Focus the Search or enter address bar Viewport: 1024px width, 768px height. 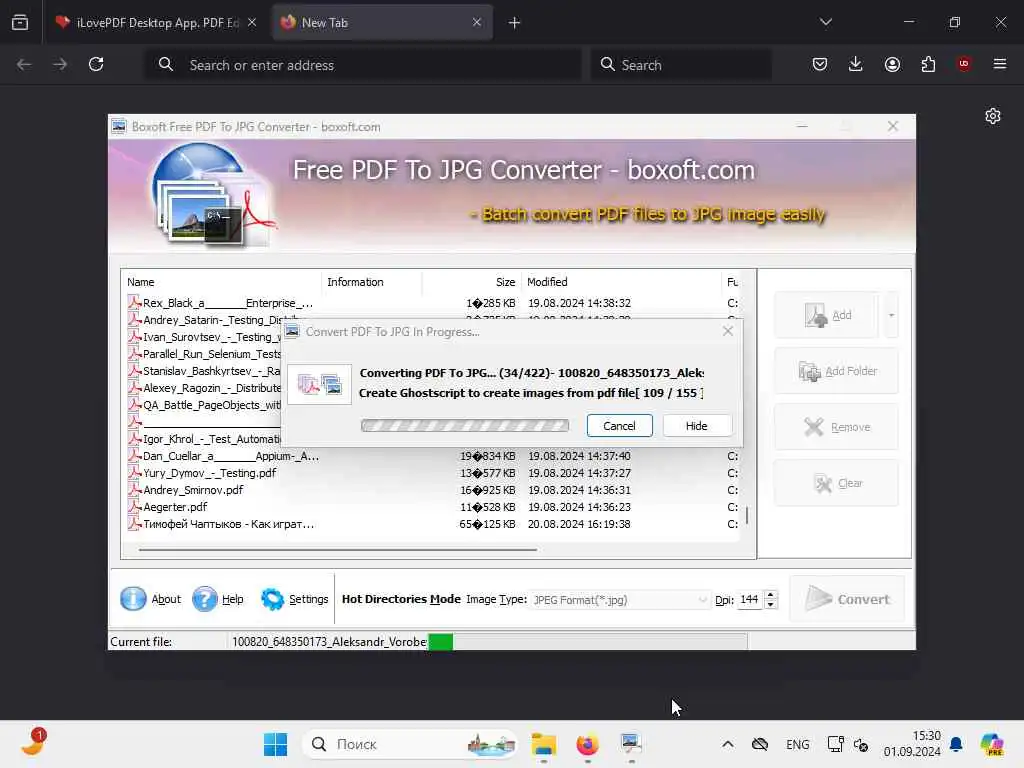tap(362, 65)
